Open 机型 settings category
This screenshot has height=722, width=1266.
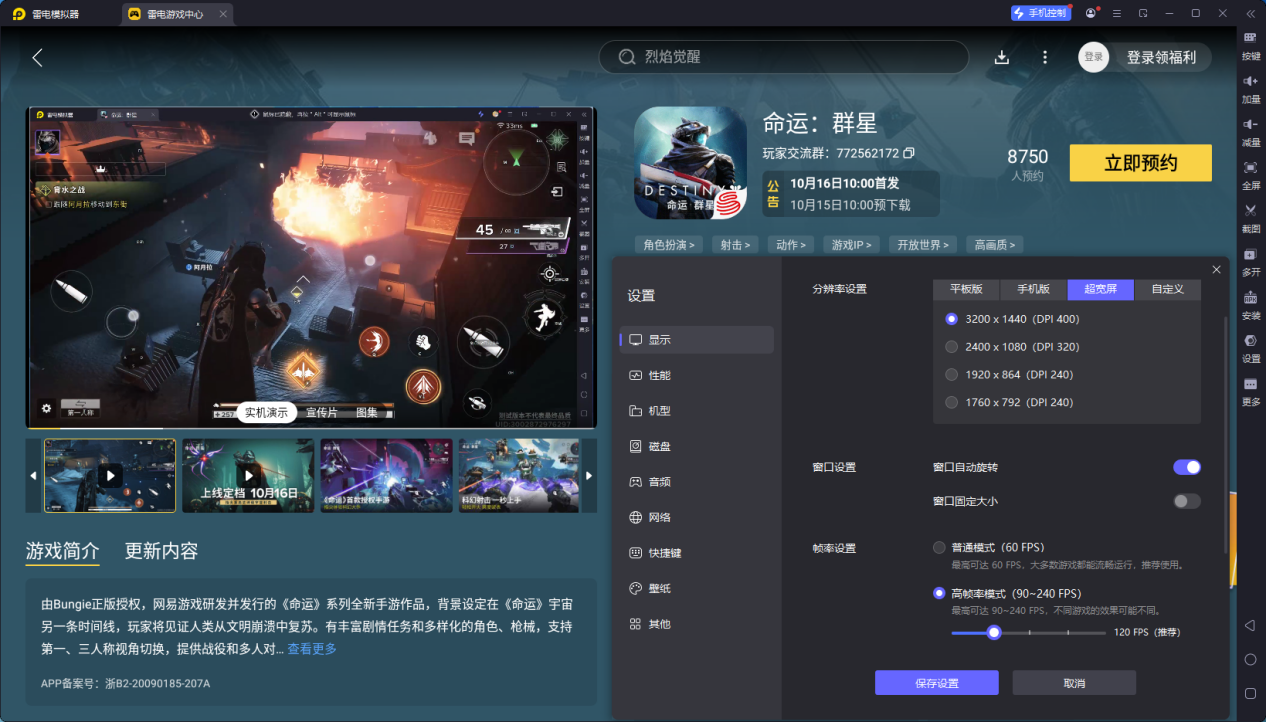coord(696,411)
